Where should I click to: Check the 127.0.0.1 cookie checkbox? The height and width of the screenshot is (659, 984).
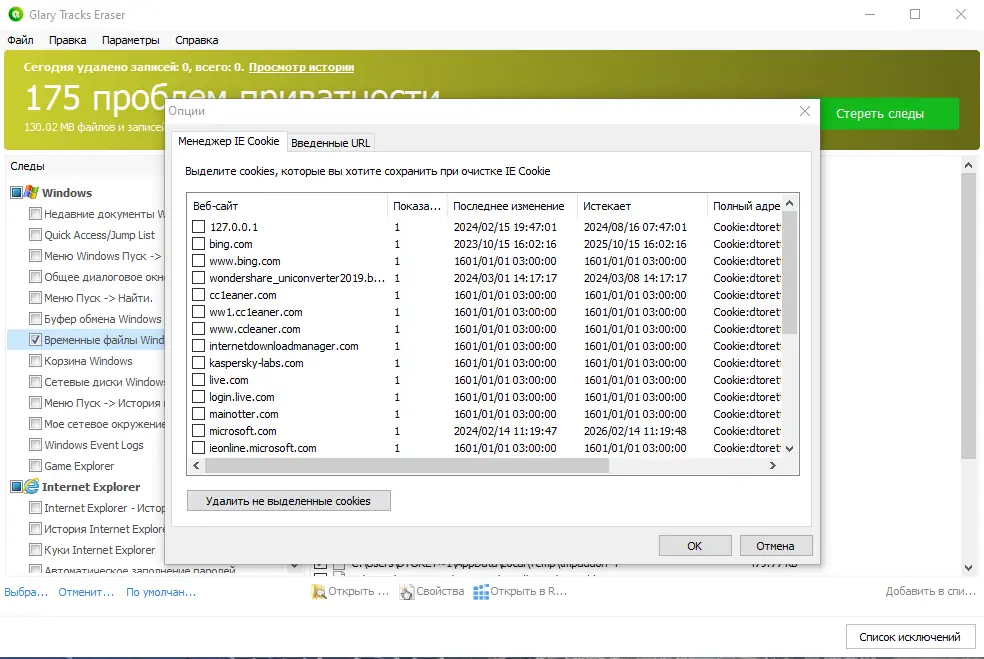(198, 227)
